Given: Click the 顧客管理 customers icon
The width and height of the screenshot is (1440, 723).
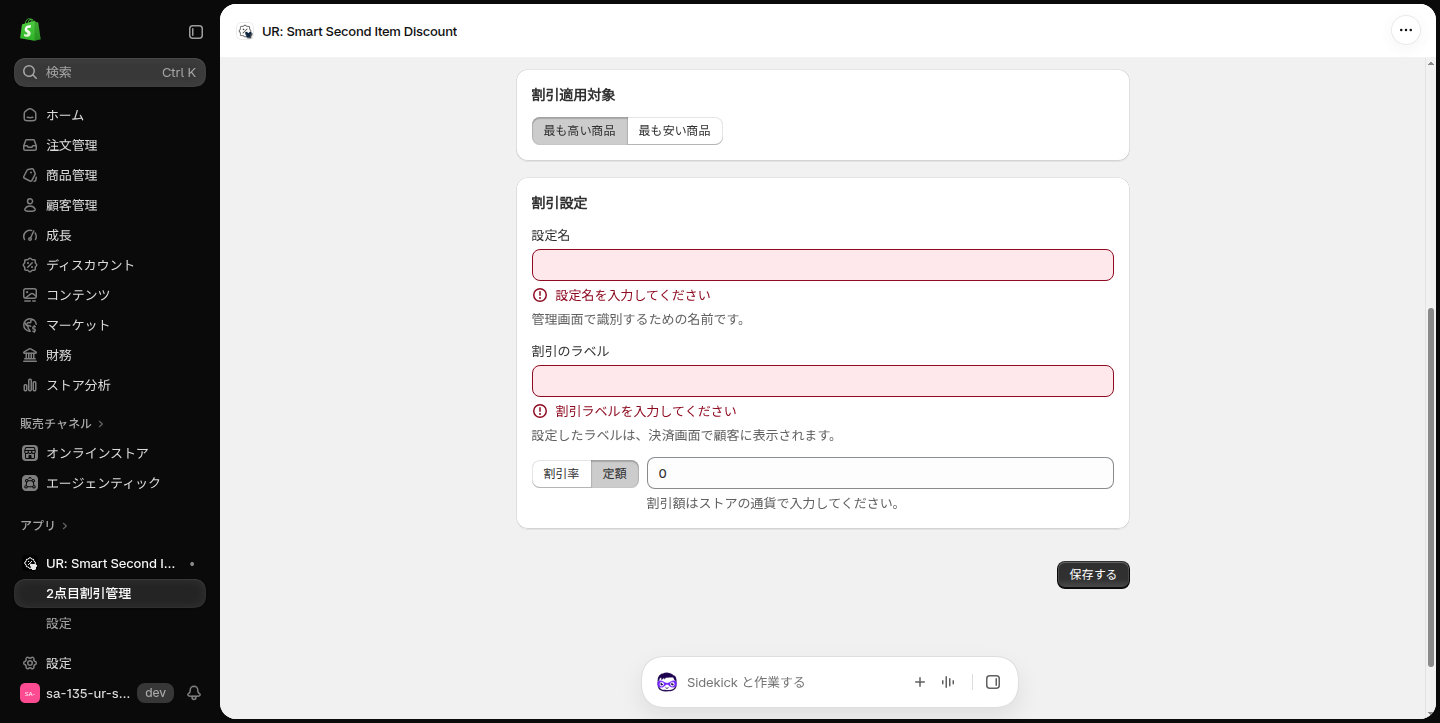Looking at the screenshot, I should pos(30,205).
